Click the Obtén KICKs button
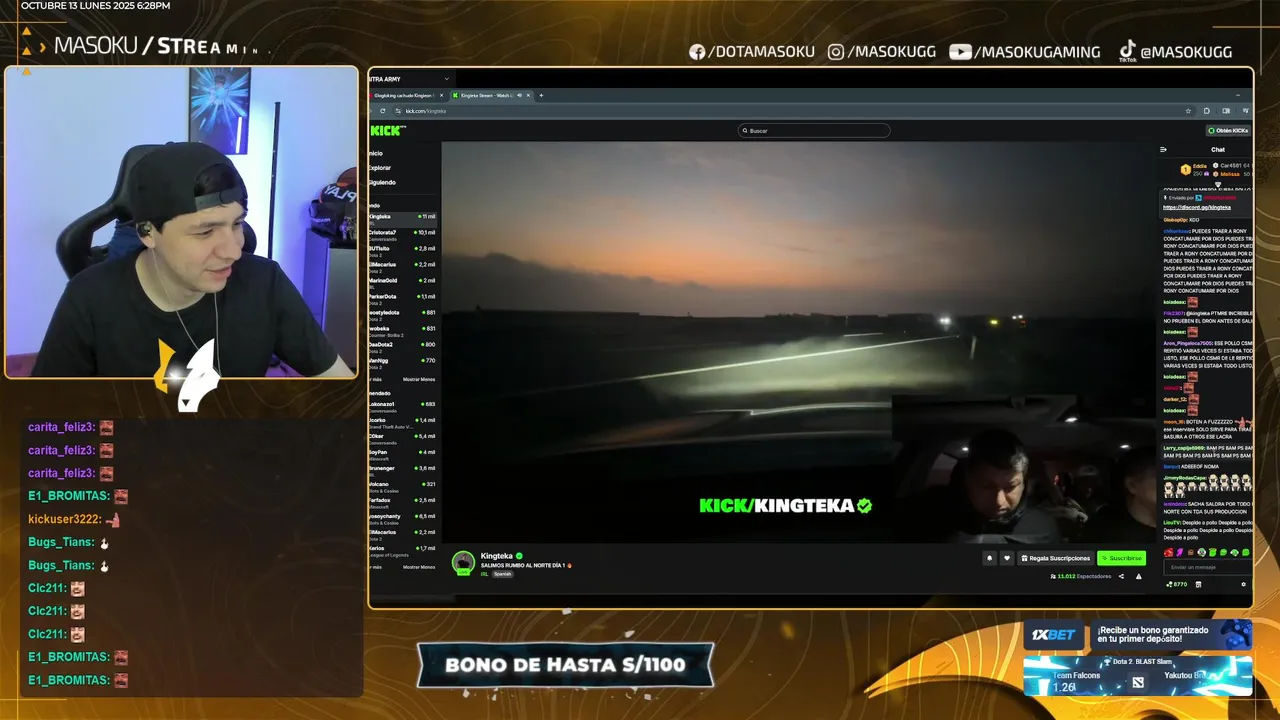The height and width of the screenshot is (720, 1280). point(1228,130)
